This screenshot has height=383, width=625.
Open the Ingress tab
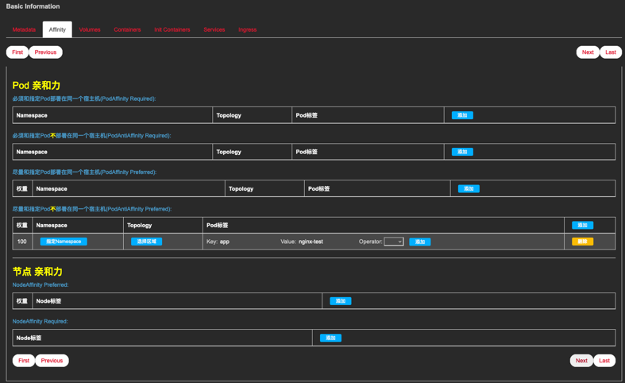248,30
